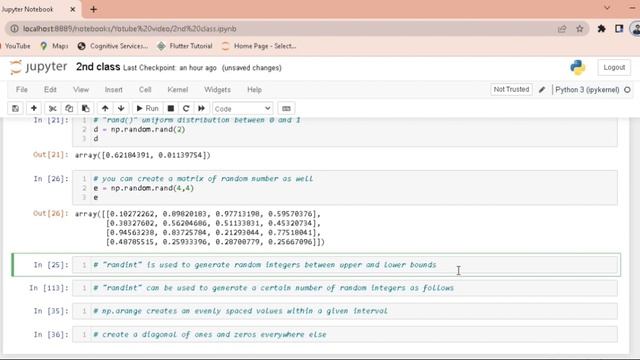Select the In [35] np.arange cell
This screenshot has width=640, height=360.
point(344,311)
